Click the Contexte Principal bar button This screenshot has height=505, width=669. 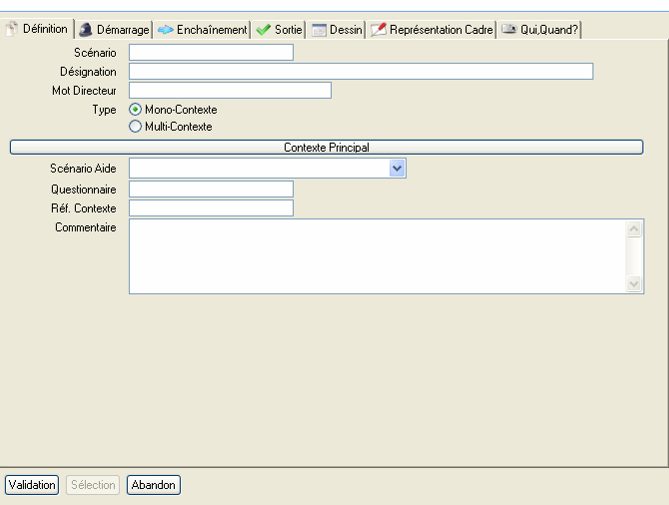tap(326, 147)
